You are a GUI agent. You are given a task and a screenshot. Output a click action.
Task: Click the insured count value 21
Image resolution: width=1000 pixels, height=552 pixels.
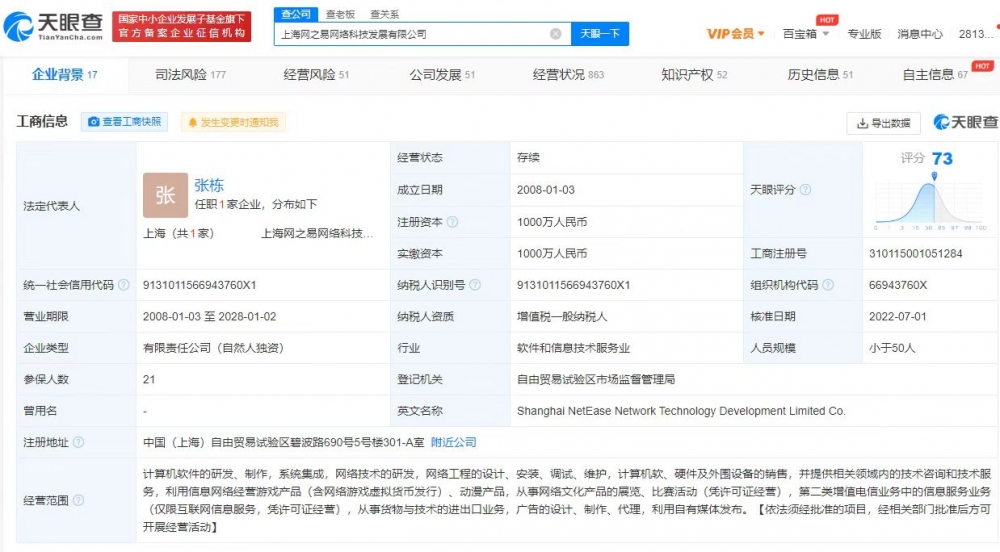pos(149,379)
